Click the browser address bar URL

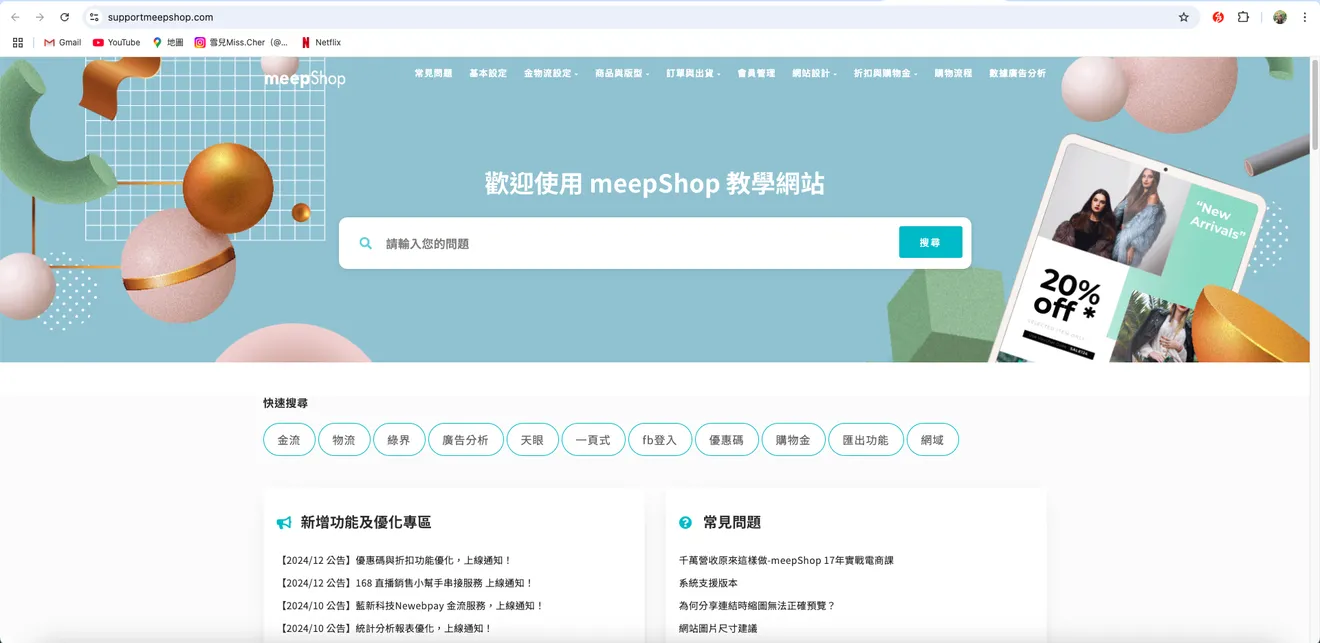(160, 17)
